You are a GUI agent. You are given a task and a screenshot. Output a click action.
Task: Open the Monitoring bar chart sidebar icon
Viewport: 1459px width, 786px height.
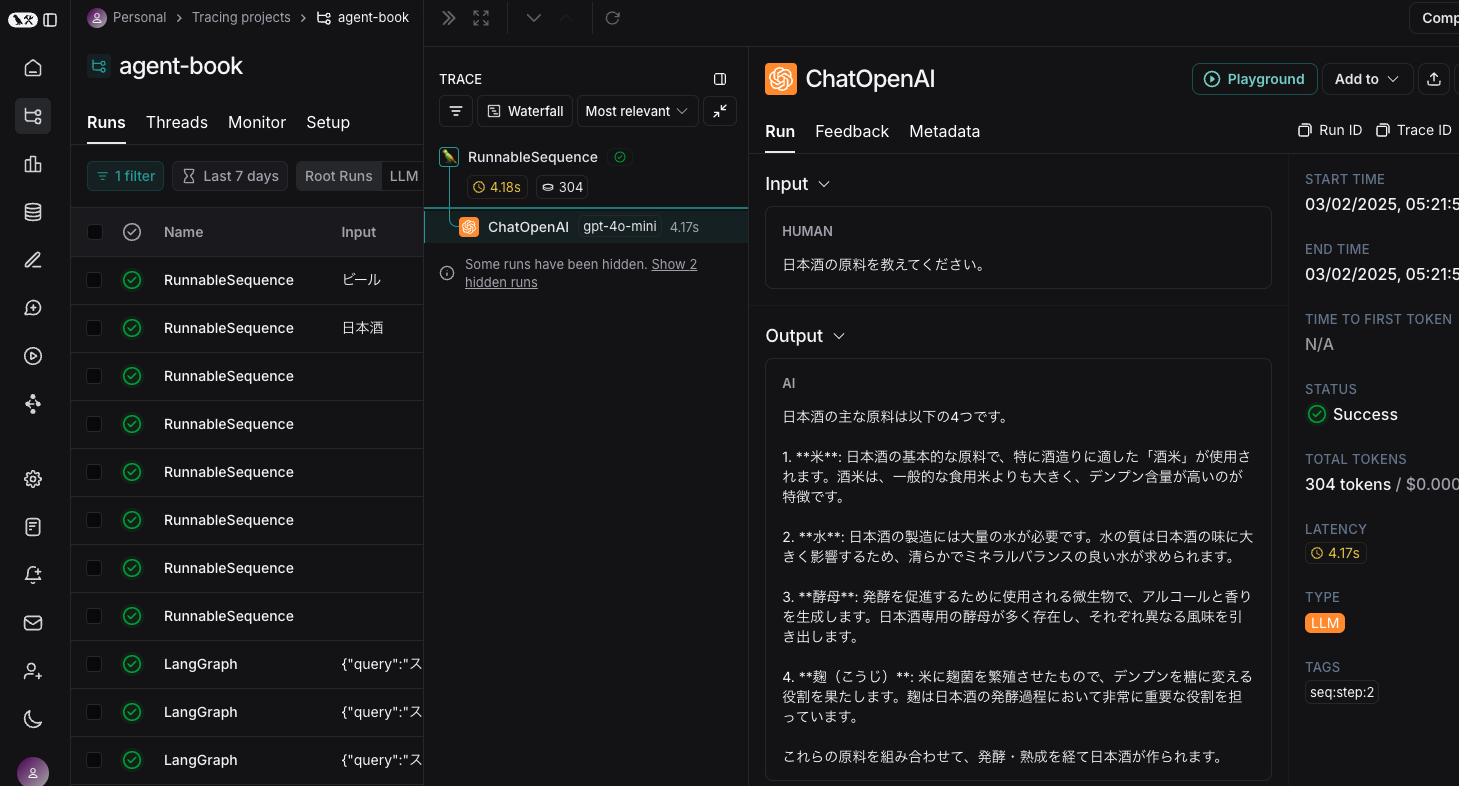[33, 164]
